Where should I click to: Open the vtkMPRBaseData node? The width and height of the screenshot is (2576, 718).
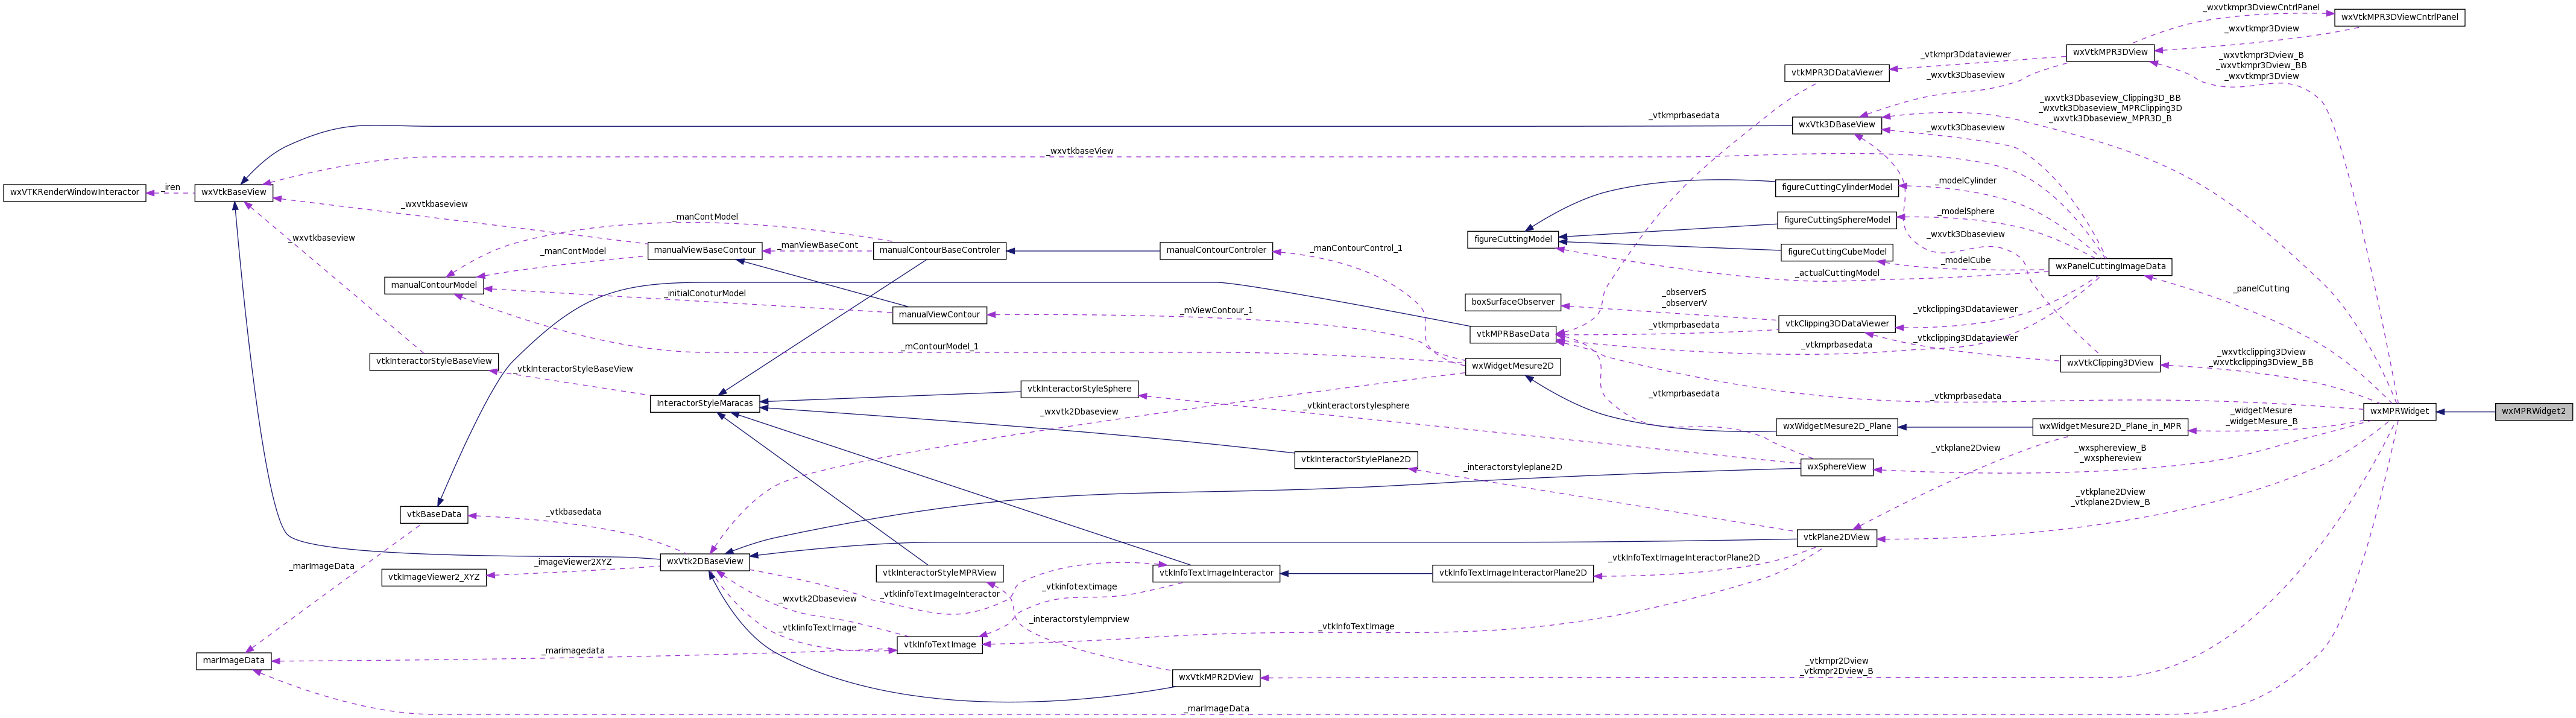click(1513, 334)
